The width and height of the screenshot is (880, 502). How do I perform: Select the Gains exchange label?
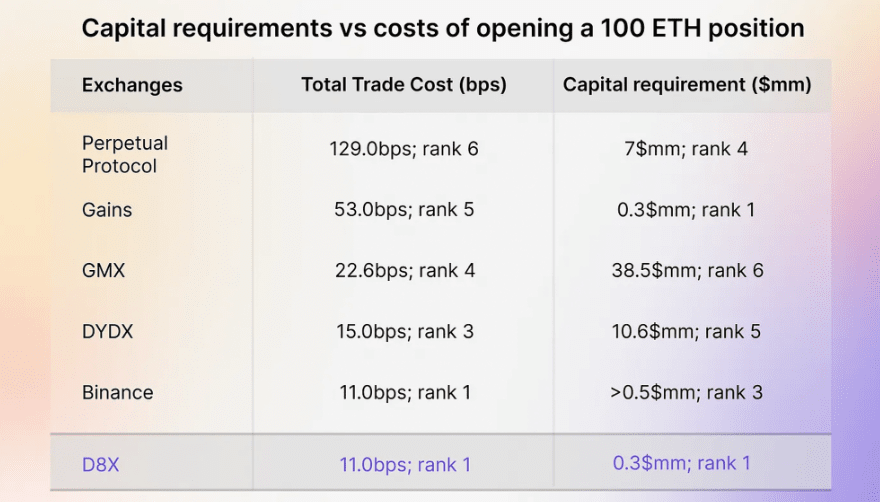pos(107,210)
